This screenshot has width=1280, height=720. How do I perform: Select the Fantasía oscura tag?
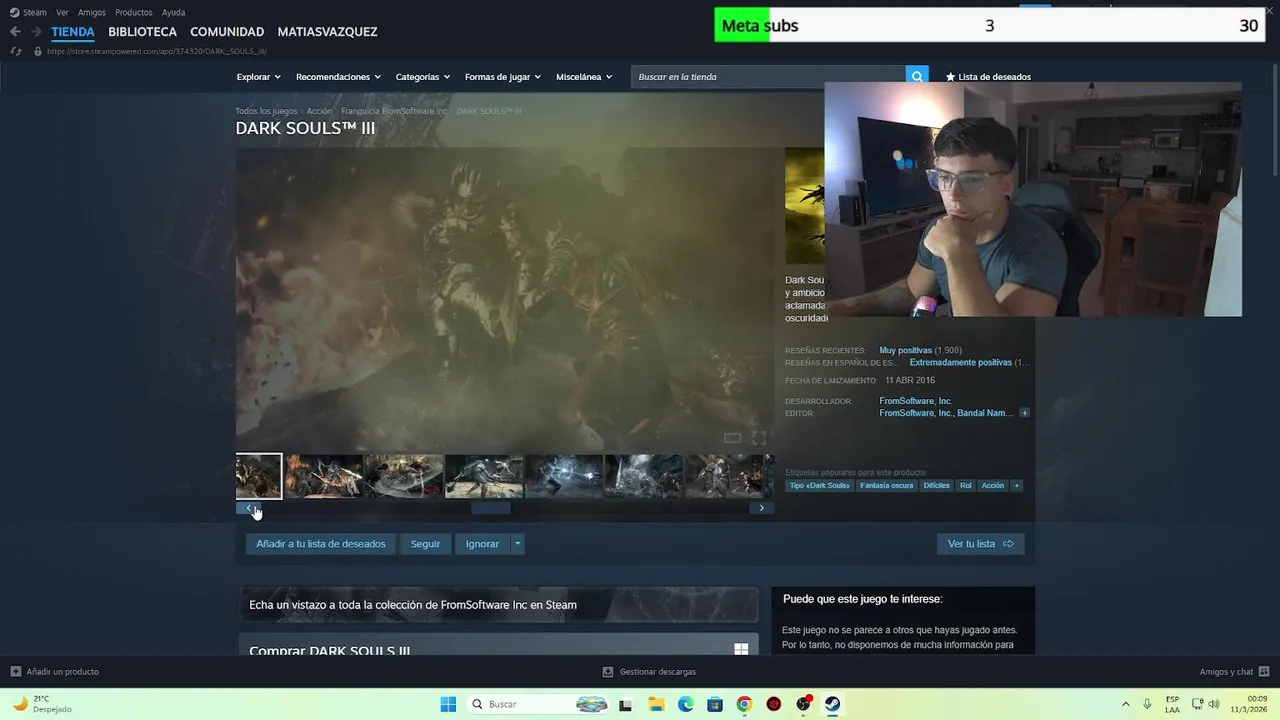(886, 486)
